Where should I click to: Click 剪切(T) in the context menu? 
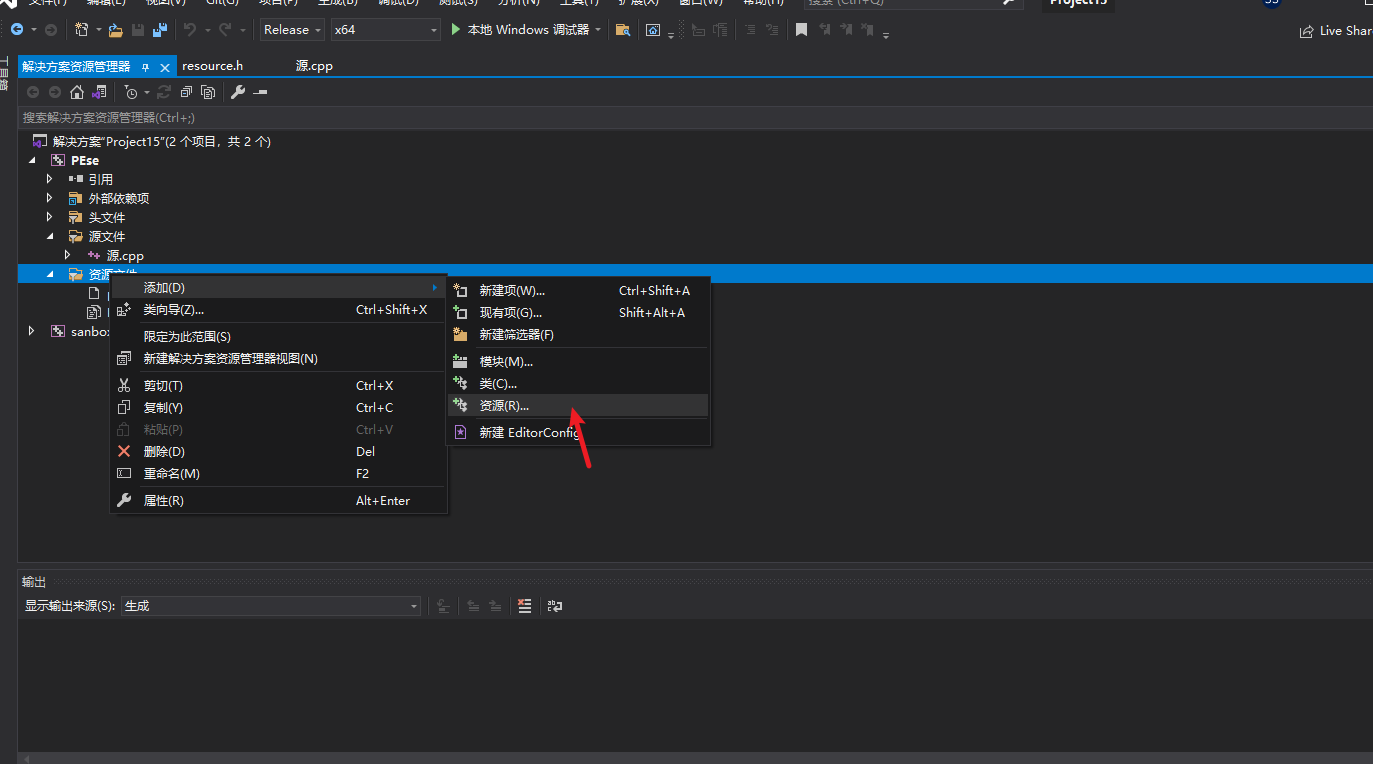(x=278, y=386)
